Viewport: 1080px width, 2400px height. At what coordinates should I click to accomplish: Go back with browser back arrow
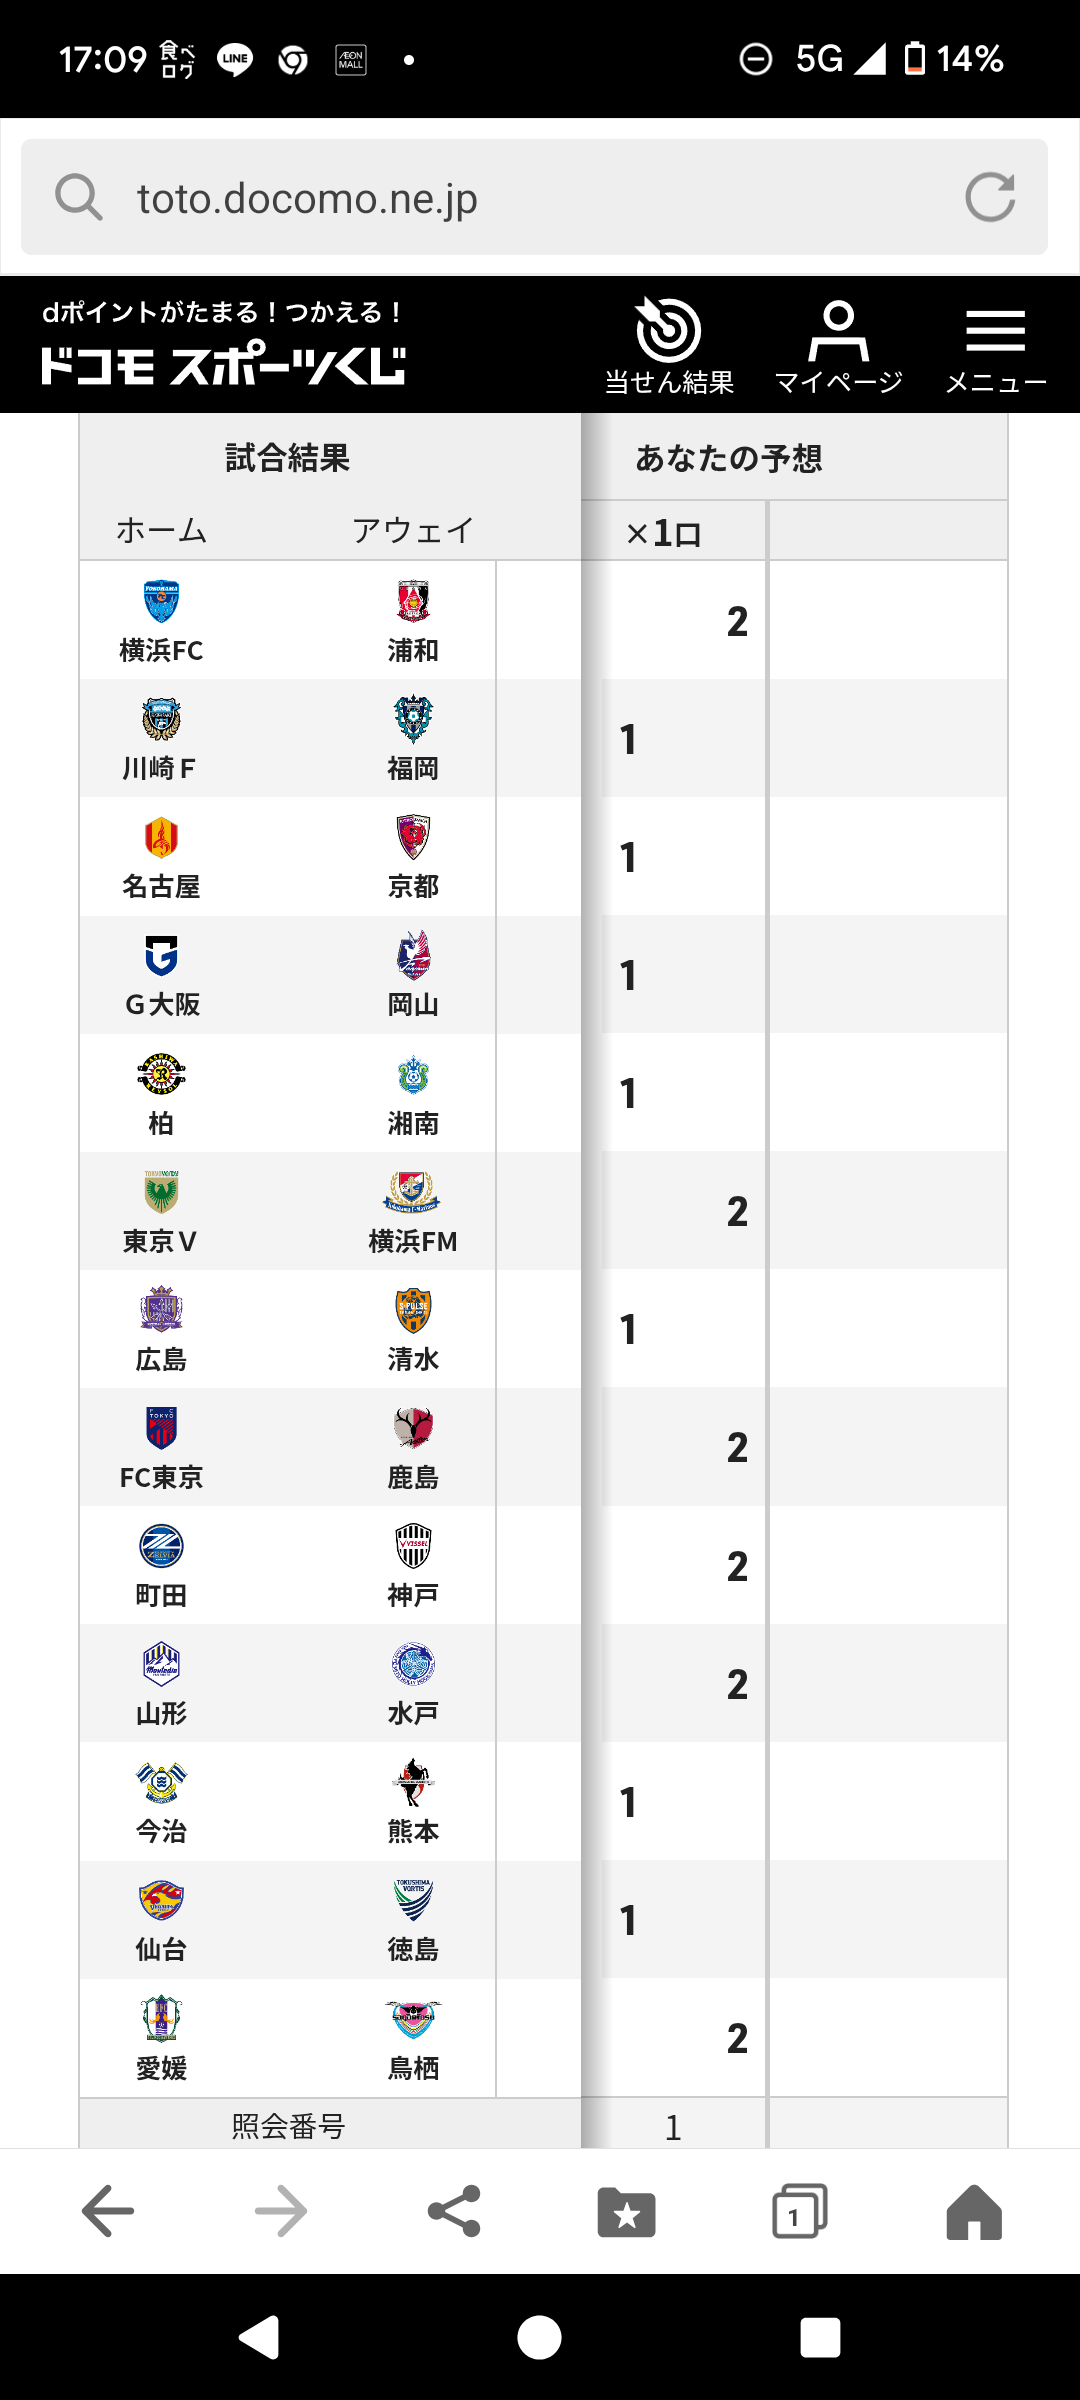coord(108,2211)
